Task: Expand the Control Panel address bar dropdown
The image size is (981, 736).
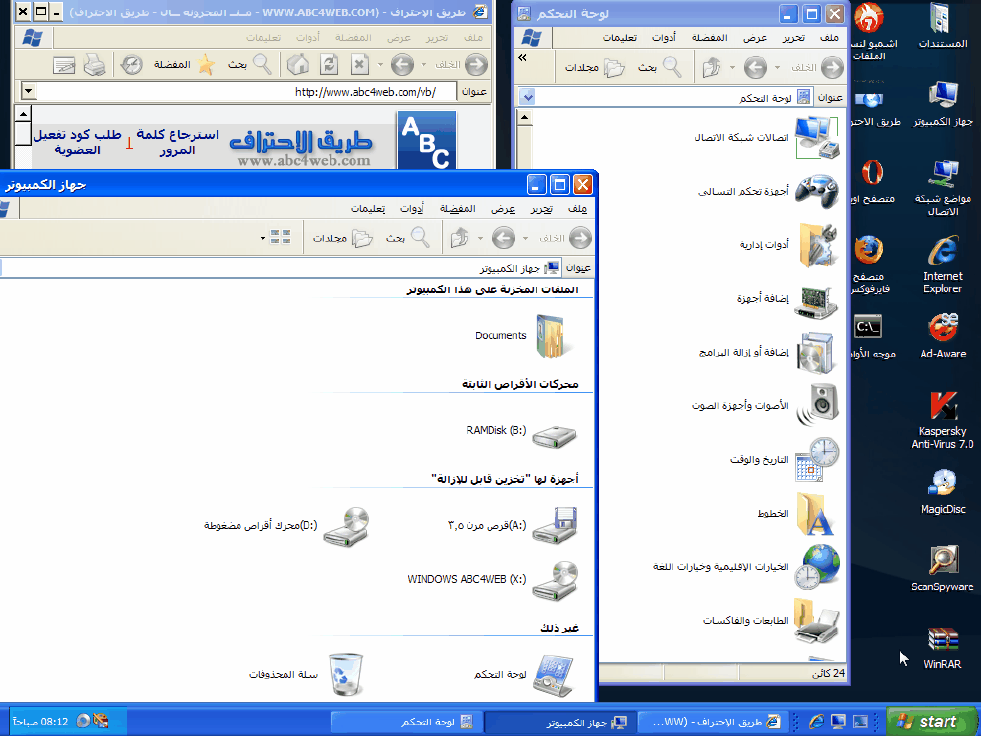Action: coord(528,97)
